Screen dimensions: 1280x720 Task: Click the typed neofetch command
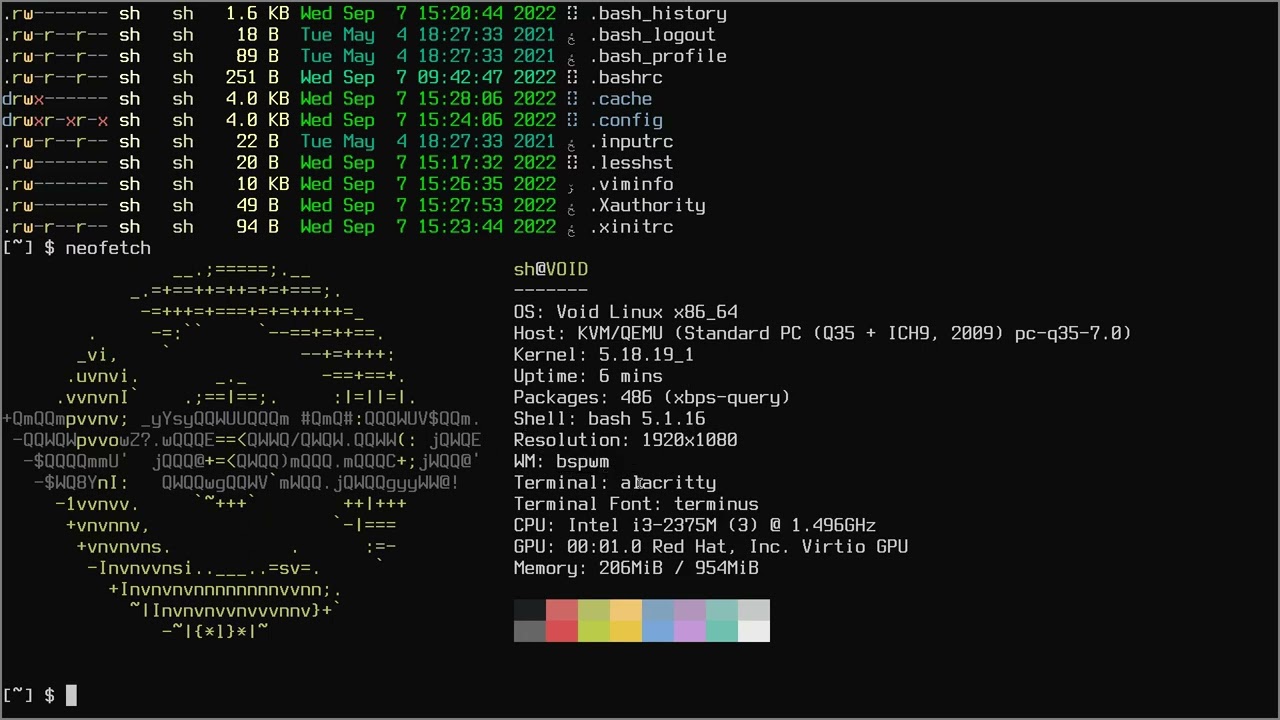pos(108,248)
